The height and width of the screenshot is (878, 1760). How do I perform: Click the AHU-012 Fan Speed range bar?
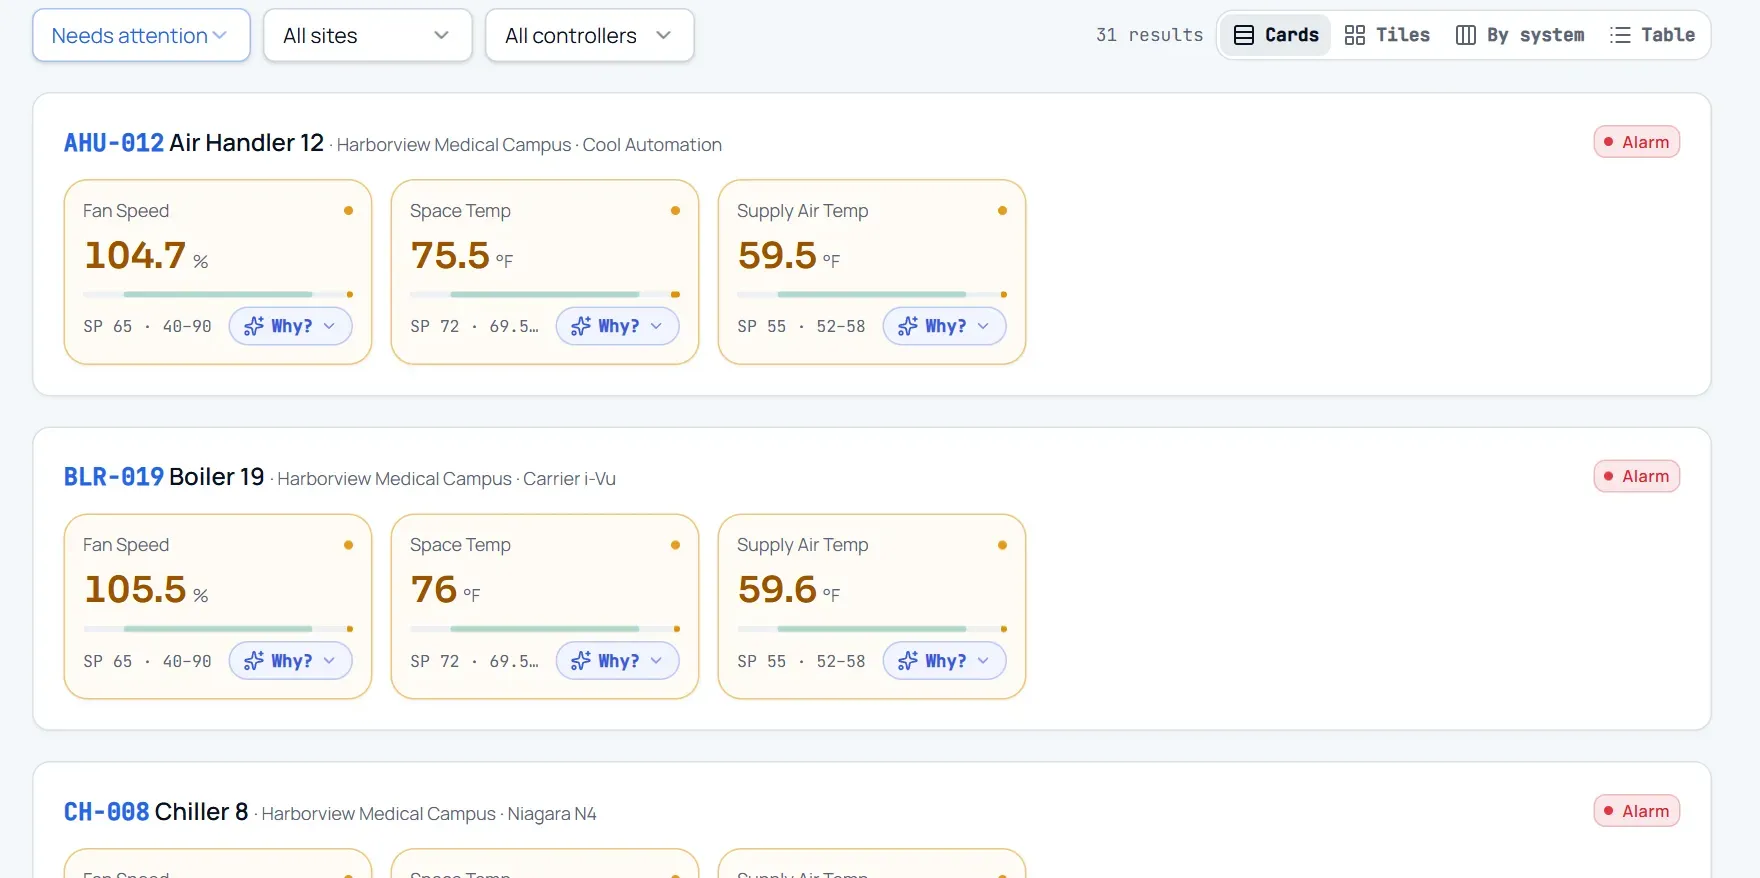coord(218,295)
